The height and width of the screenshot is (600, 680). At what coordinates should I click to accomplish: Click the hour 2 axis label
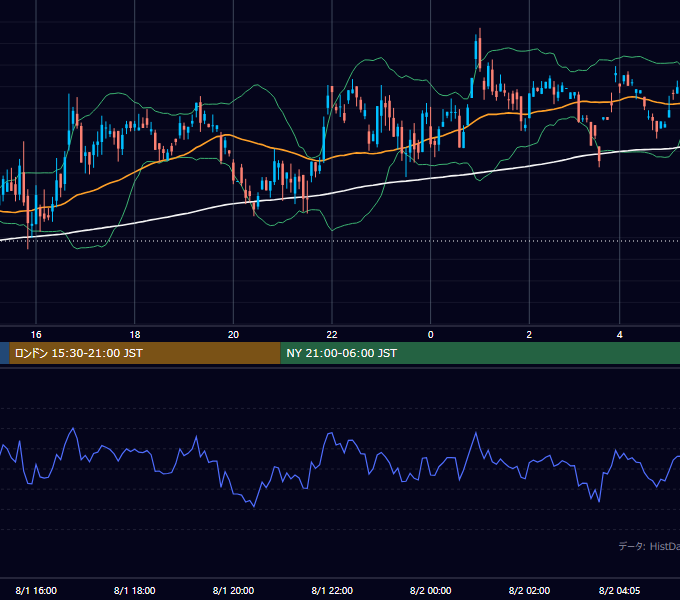point(529,335)
